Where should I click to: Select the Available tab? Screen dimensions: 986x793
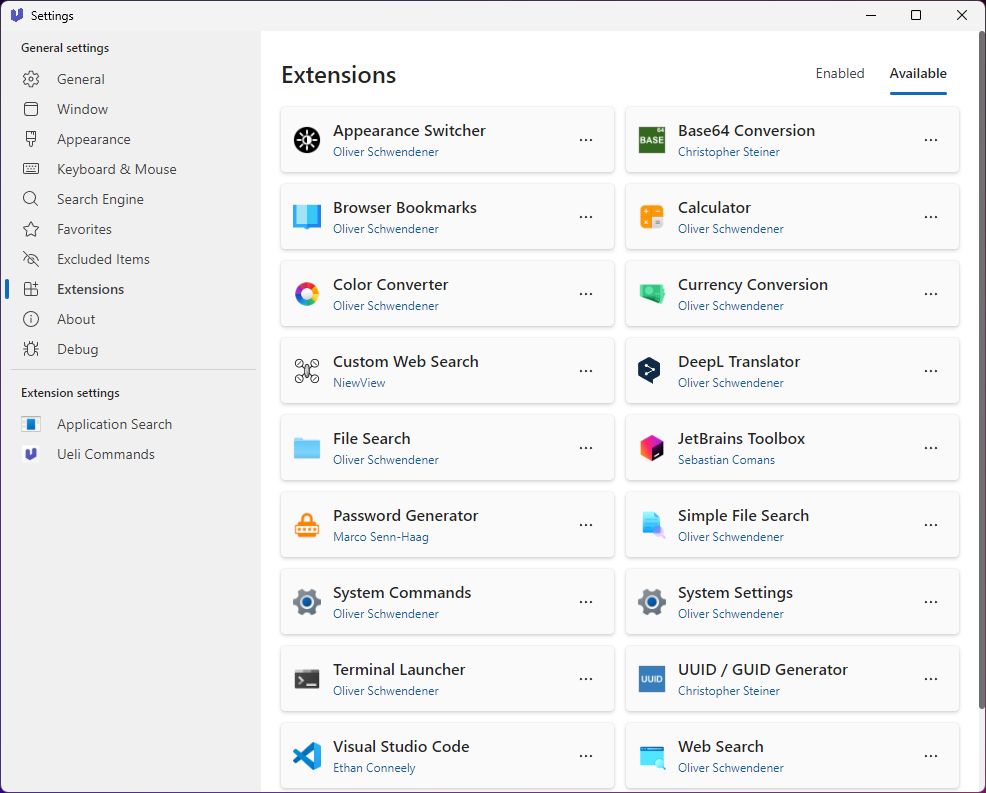coord(918,73)
